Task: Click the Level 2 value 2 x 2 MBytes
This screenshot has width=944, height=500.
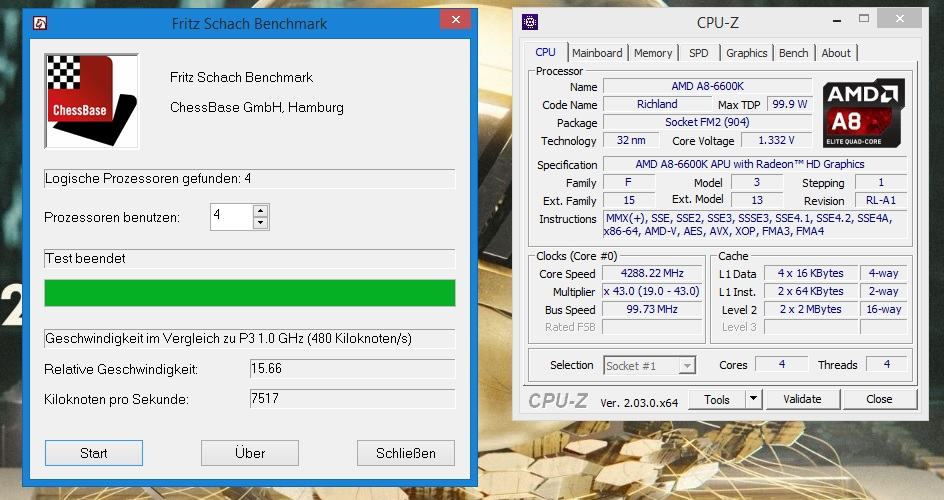Action: tap(811, 309)
